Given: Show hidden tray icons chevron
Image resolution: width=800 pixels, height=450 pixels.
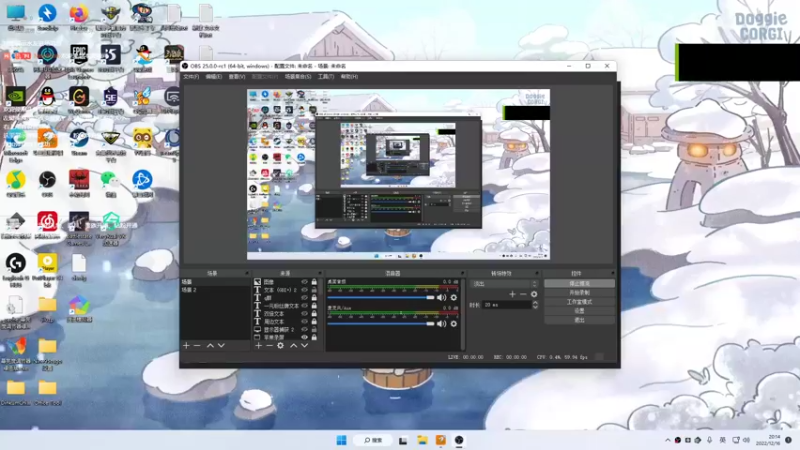Looking at the screenshot, I should point(667,440).
